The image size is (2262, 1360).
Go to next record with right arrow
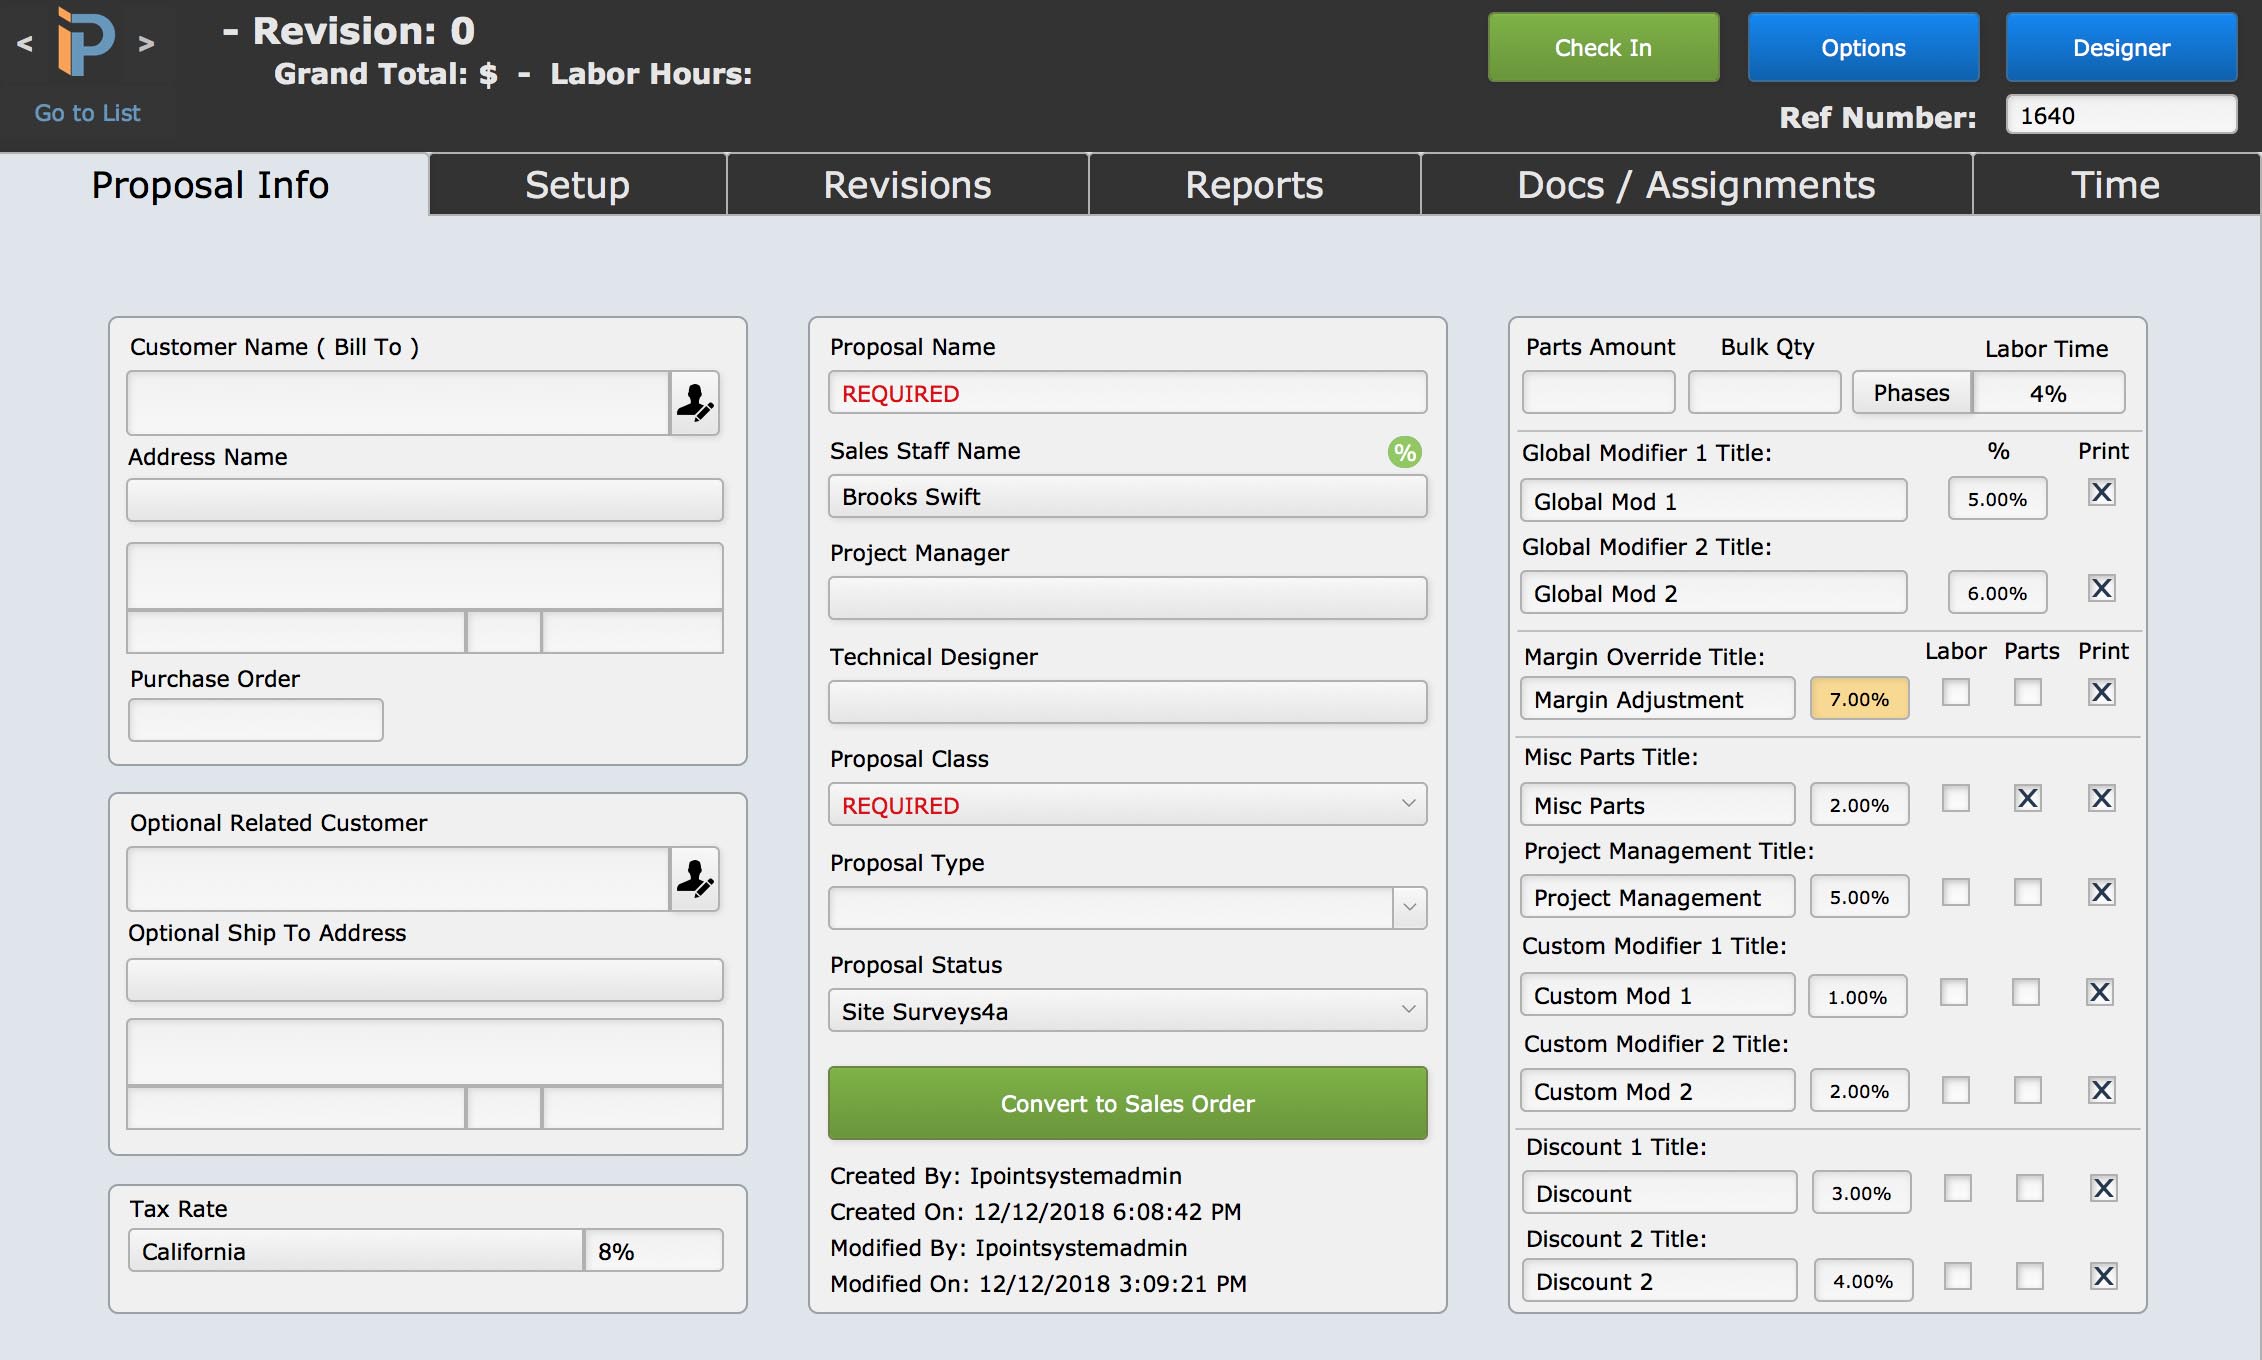pyautogui.click(x=147, y=43)
